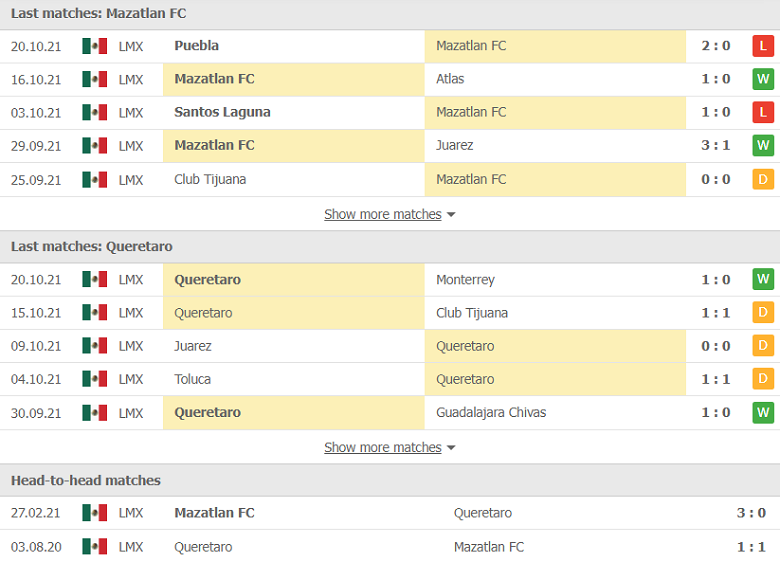Click Mexico flag in Mazatlan vs Atlas row
780x562 pixels.
pos(95,79)
